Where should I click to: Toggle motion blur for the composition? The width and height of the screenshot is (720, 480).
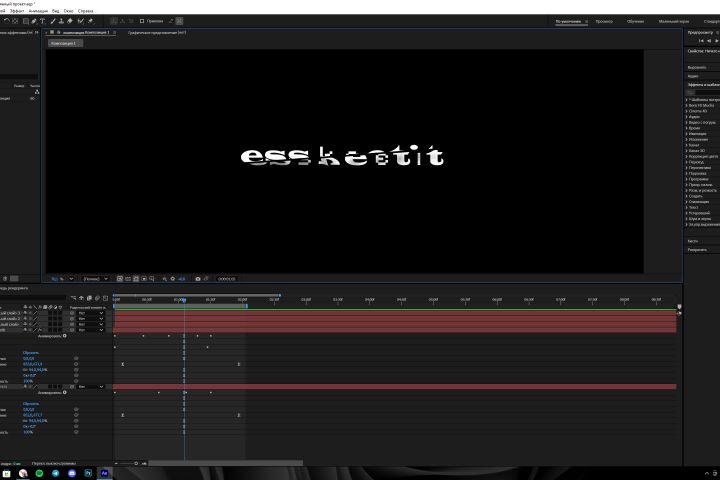[x=97, y=298]
